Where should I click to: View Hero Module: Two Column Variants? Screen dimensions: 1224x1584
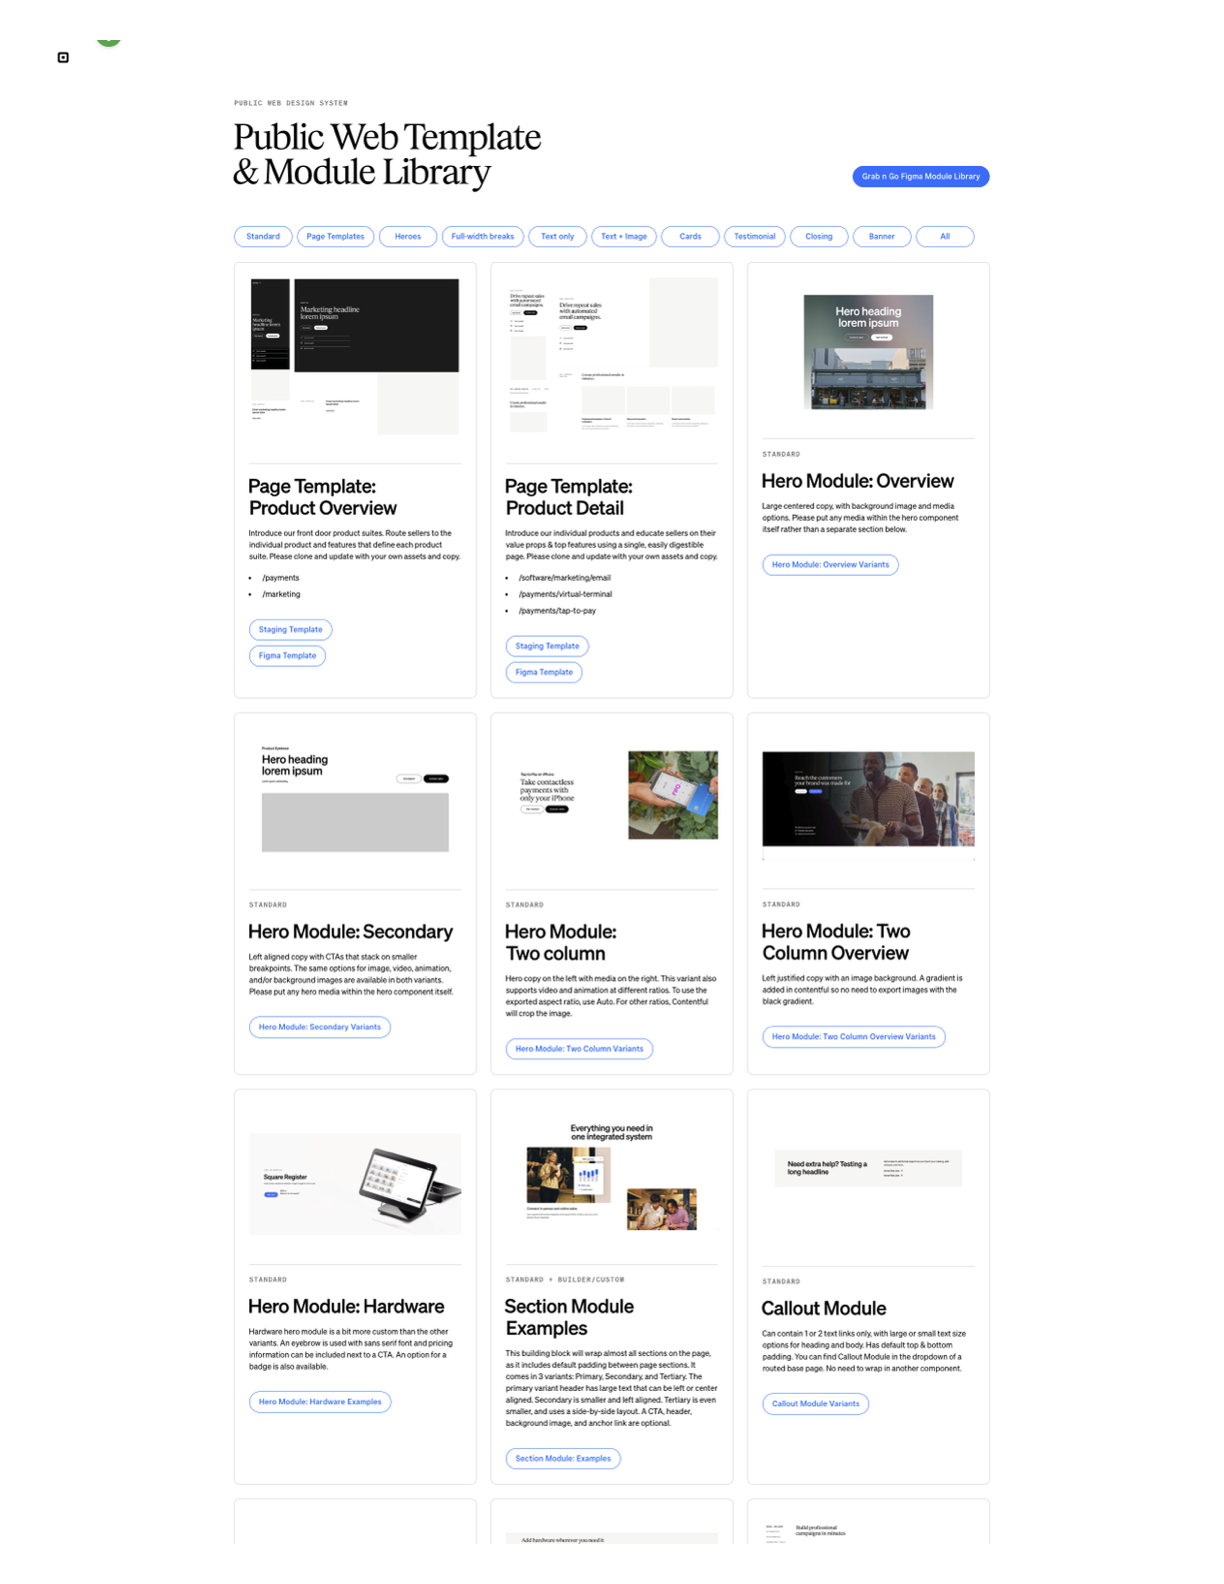pos(579,1049)
